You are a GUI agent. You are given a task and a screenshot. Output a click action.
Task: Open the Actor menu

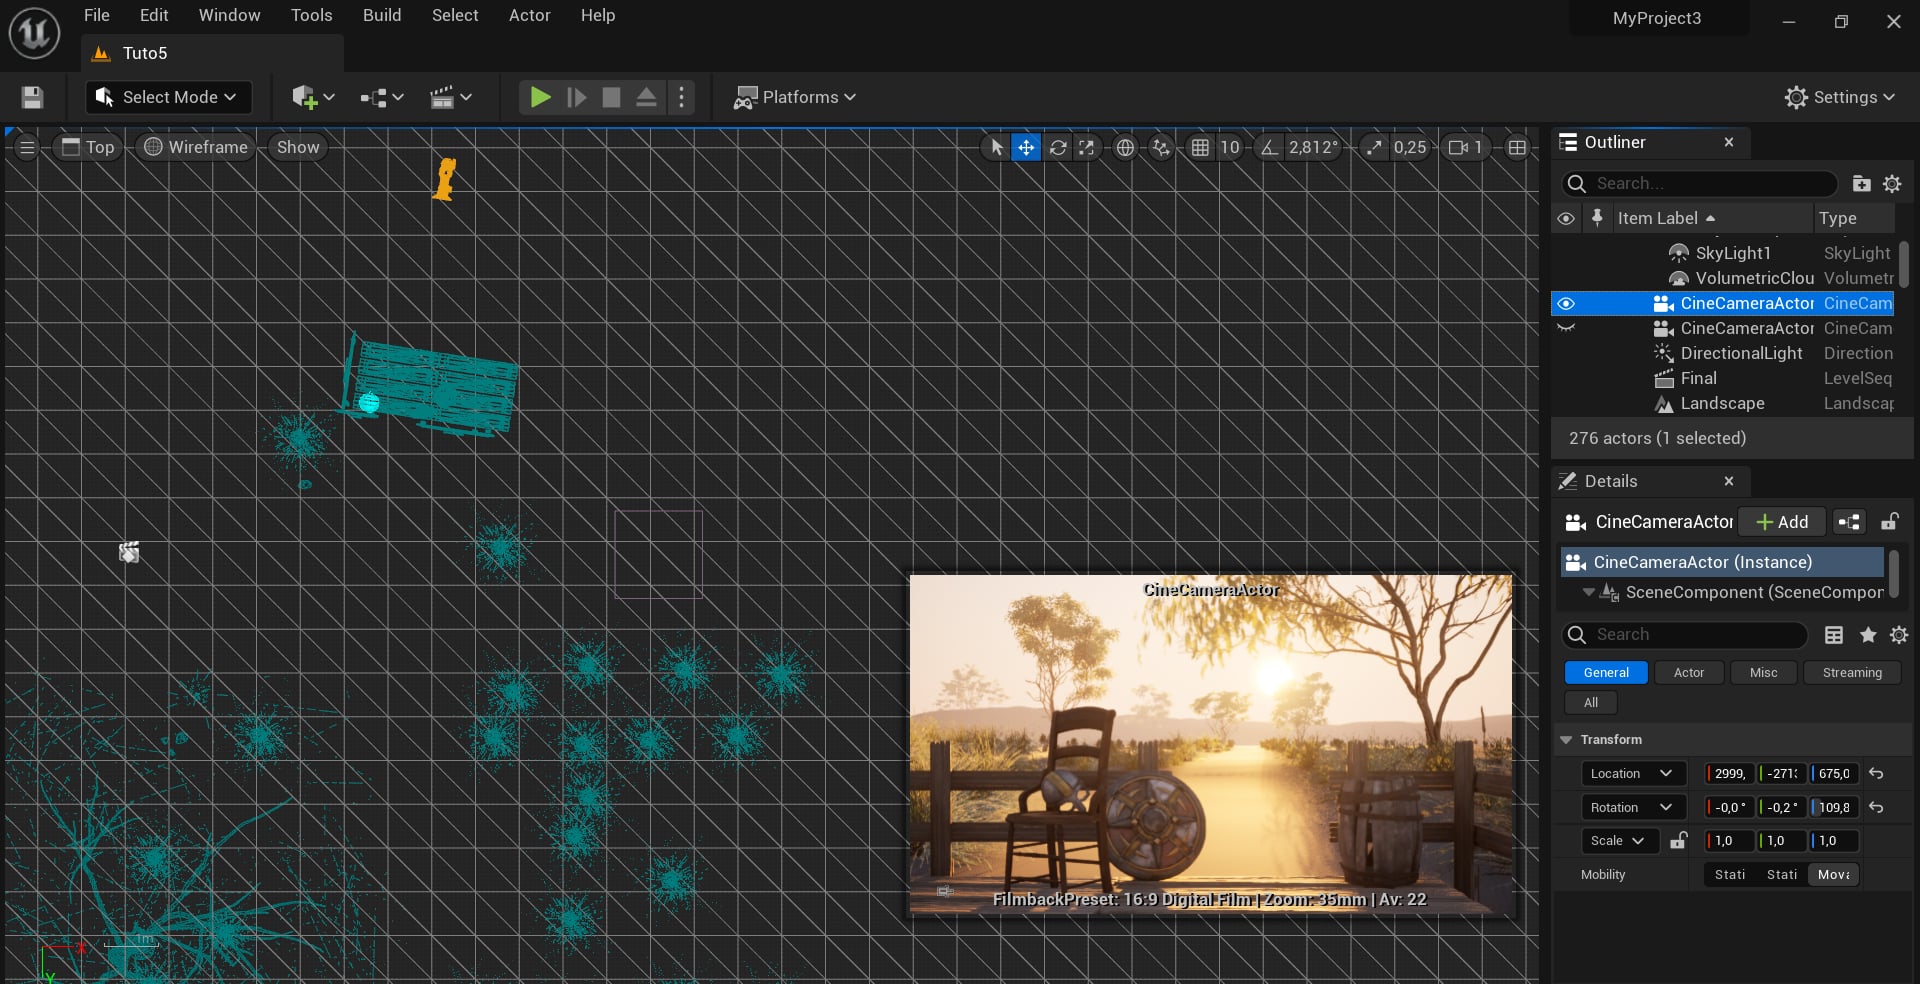(x=530, y=15)
